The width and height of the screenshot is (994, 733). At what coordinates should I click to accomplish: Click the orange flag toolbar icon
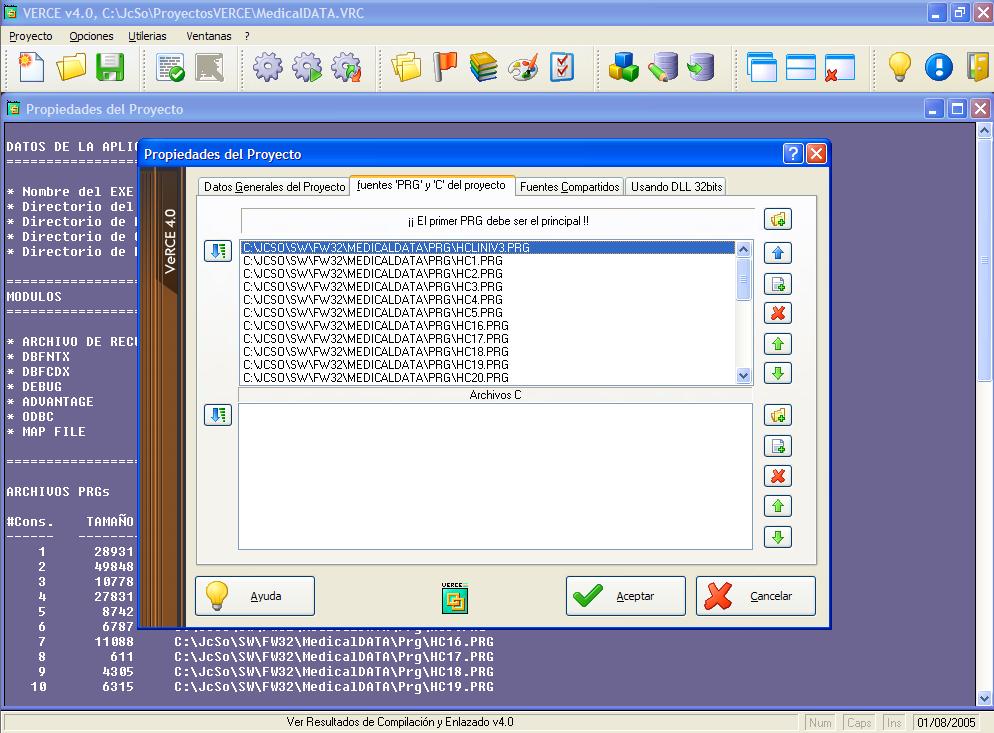pyautogui.click(x=445, y=67)
